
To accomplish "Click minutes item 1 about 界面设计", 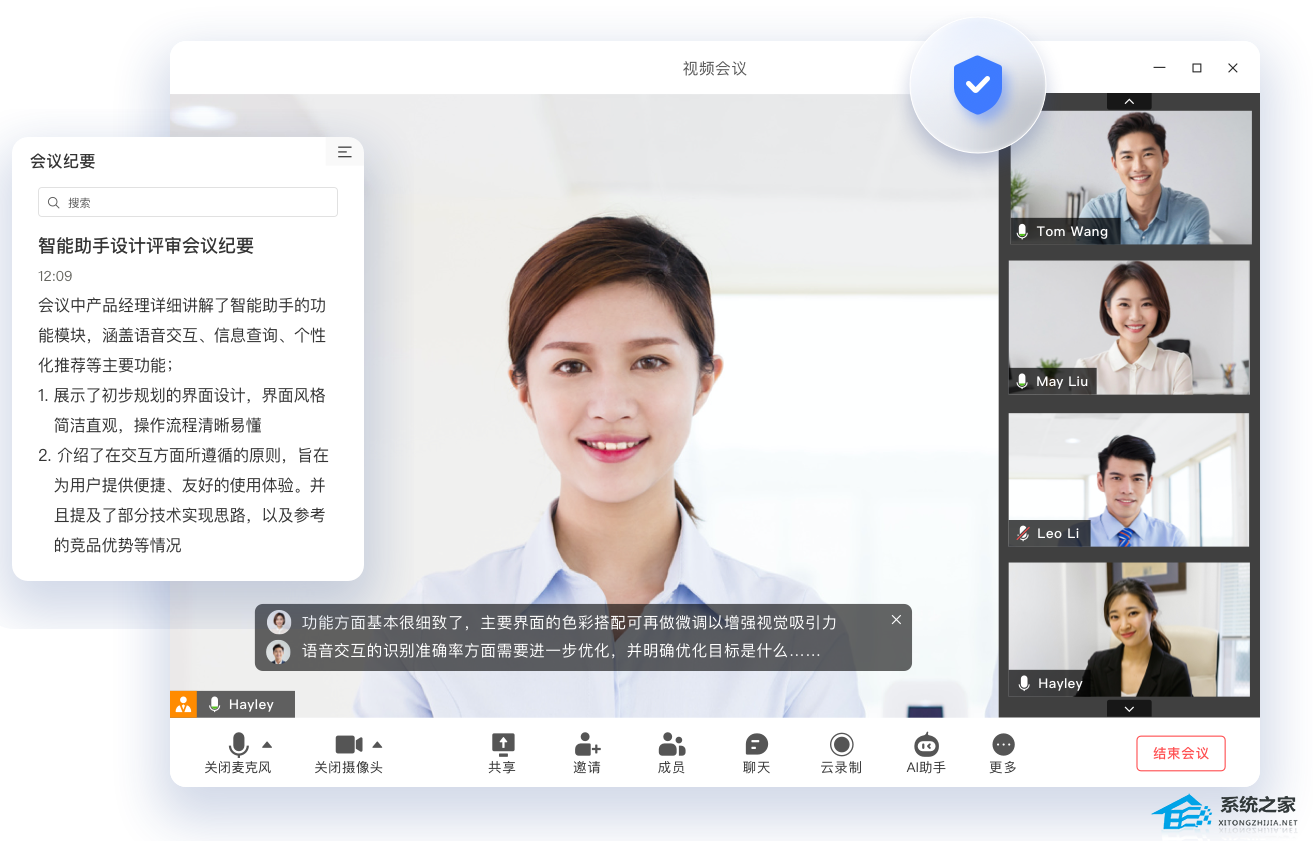I will pyautogui.click(x=182, y=410).
